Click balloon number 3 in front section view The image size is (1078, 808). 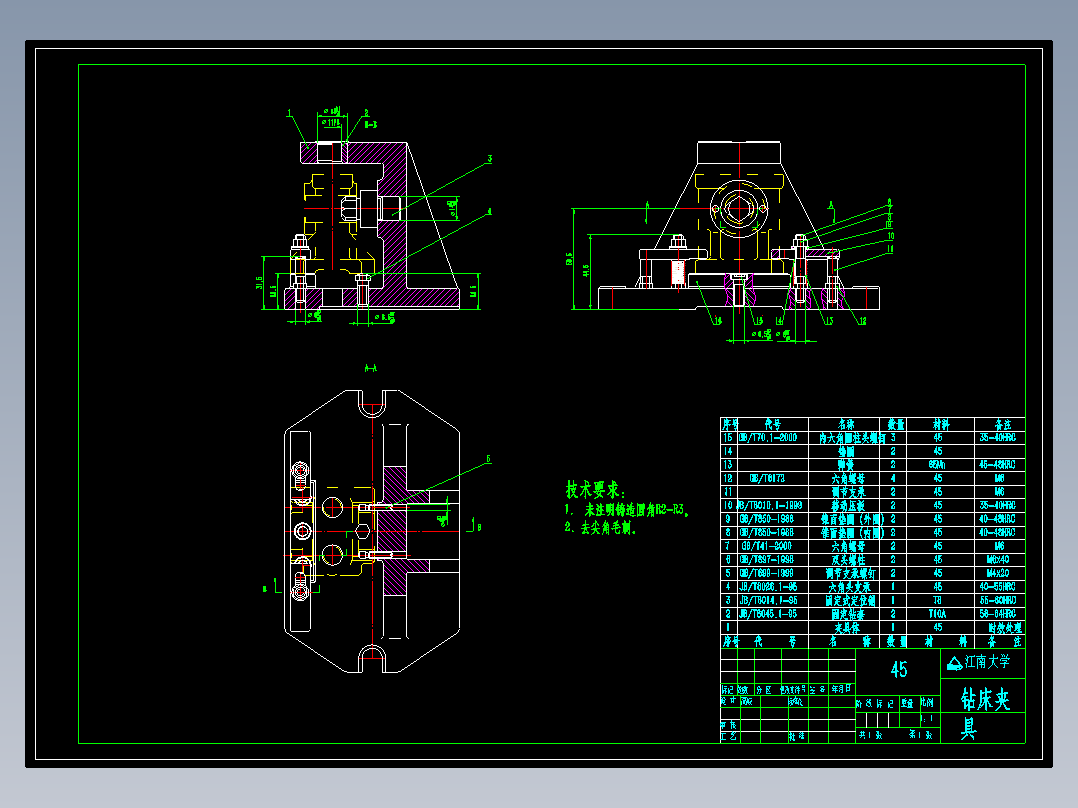click(x=490, y=159)
